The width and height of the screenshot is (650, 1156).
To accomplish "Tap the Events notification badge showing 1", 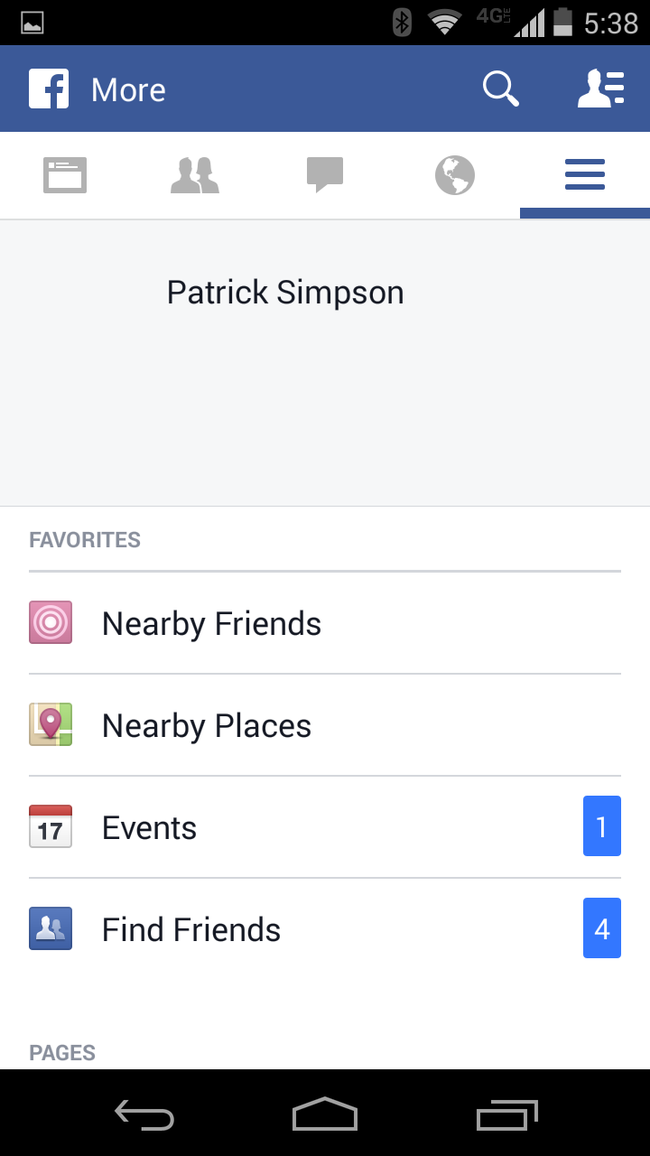I will tap(602, 826).
